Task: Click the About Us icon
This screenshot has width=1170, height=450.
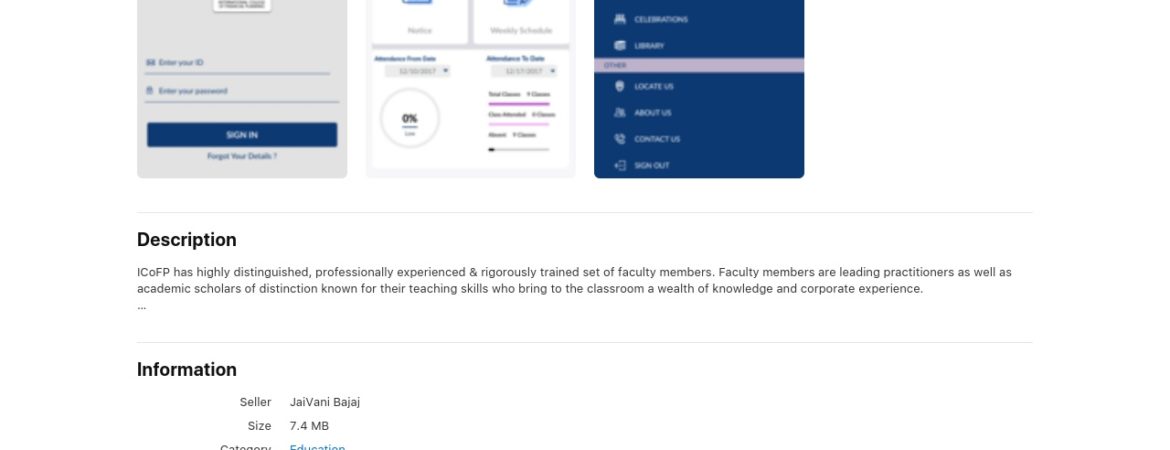Action: point(619,113)
